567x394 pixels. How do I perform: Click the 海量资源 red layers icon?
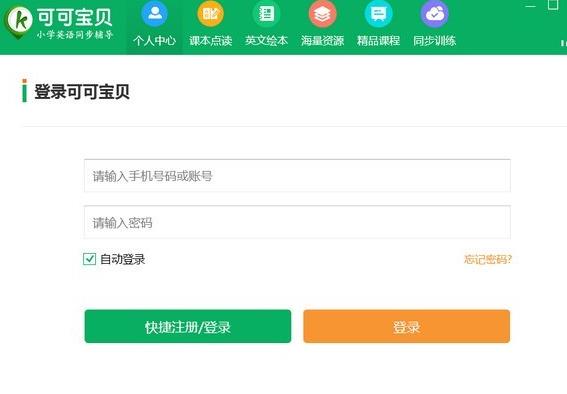(322, 14)
